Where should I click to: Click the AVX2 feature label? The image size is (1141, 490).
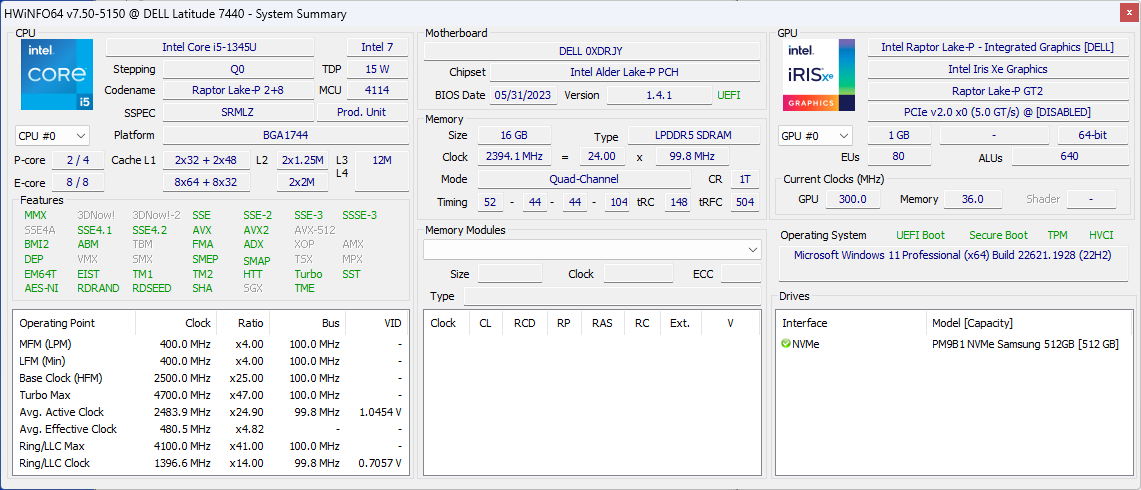pos(257,229)
